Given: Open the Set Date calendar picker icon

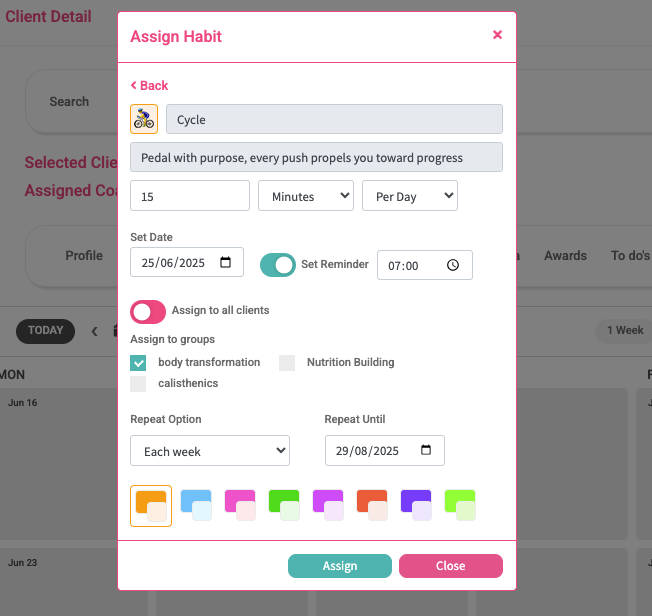Looking at the screenshot, I should (x=226, y=263).
